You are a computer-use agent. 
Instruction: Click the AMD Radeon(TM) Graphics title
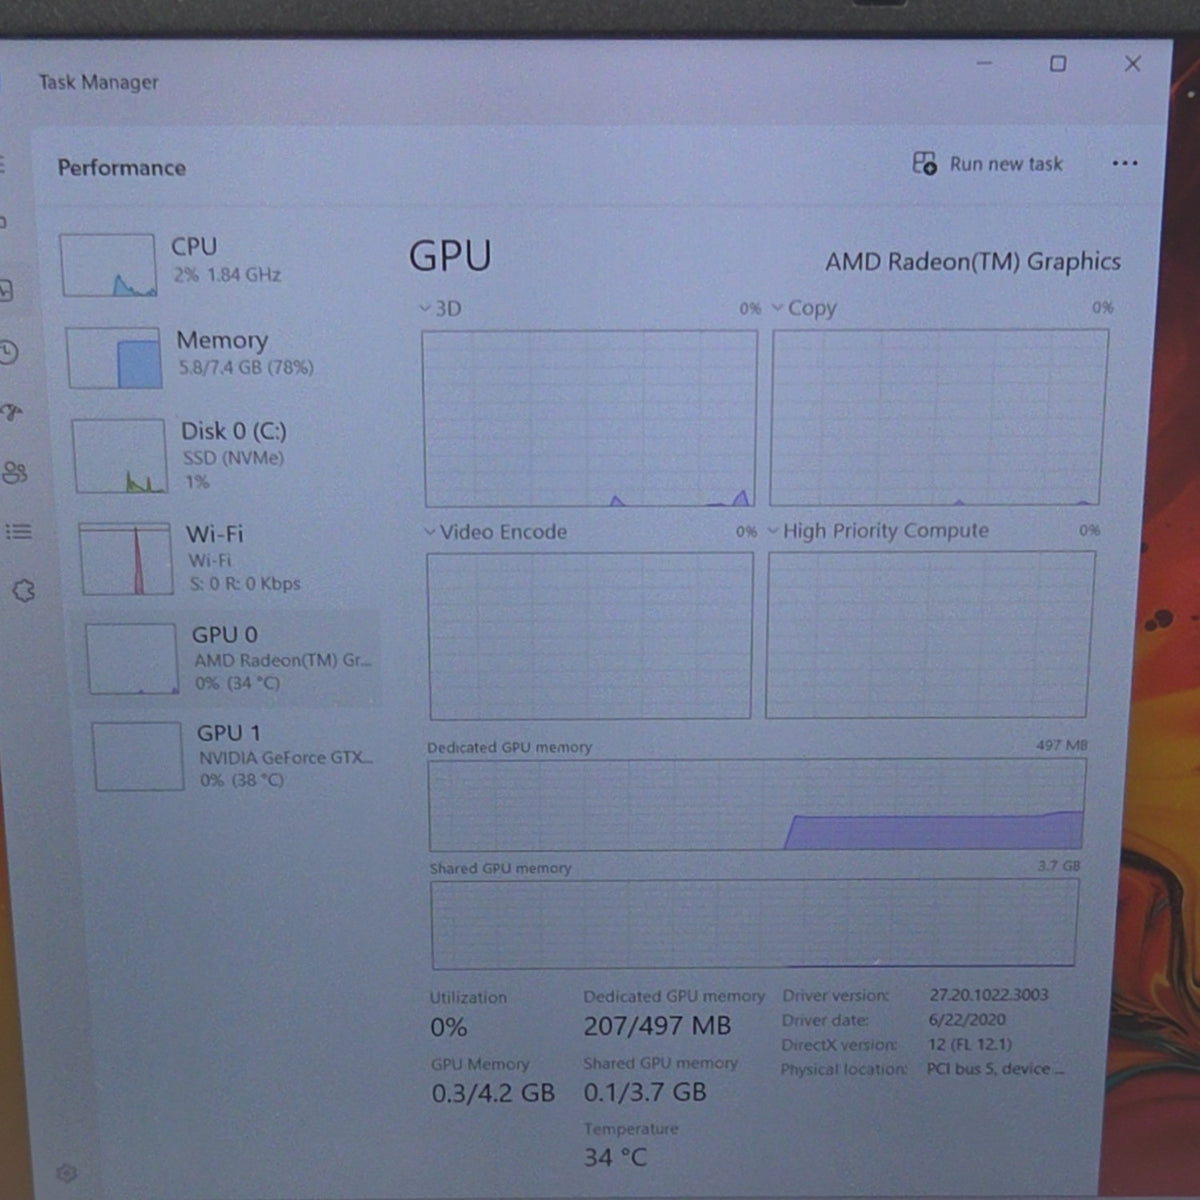[x=973, y=262]
